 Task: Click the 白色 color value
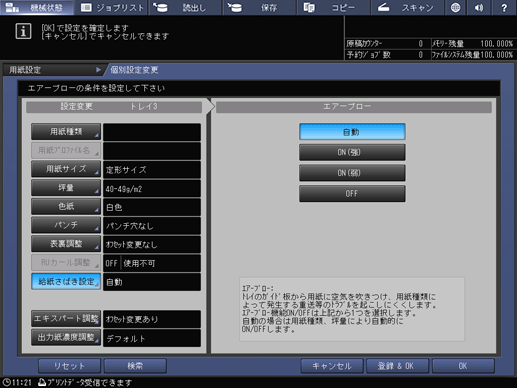(x=152, y=207)
